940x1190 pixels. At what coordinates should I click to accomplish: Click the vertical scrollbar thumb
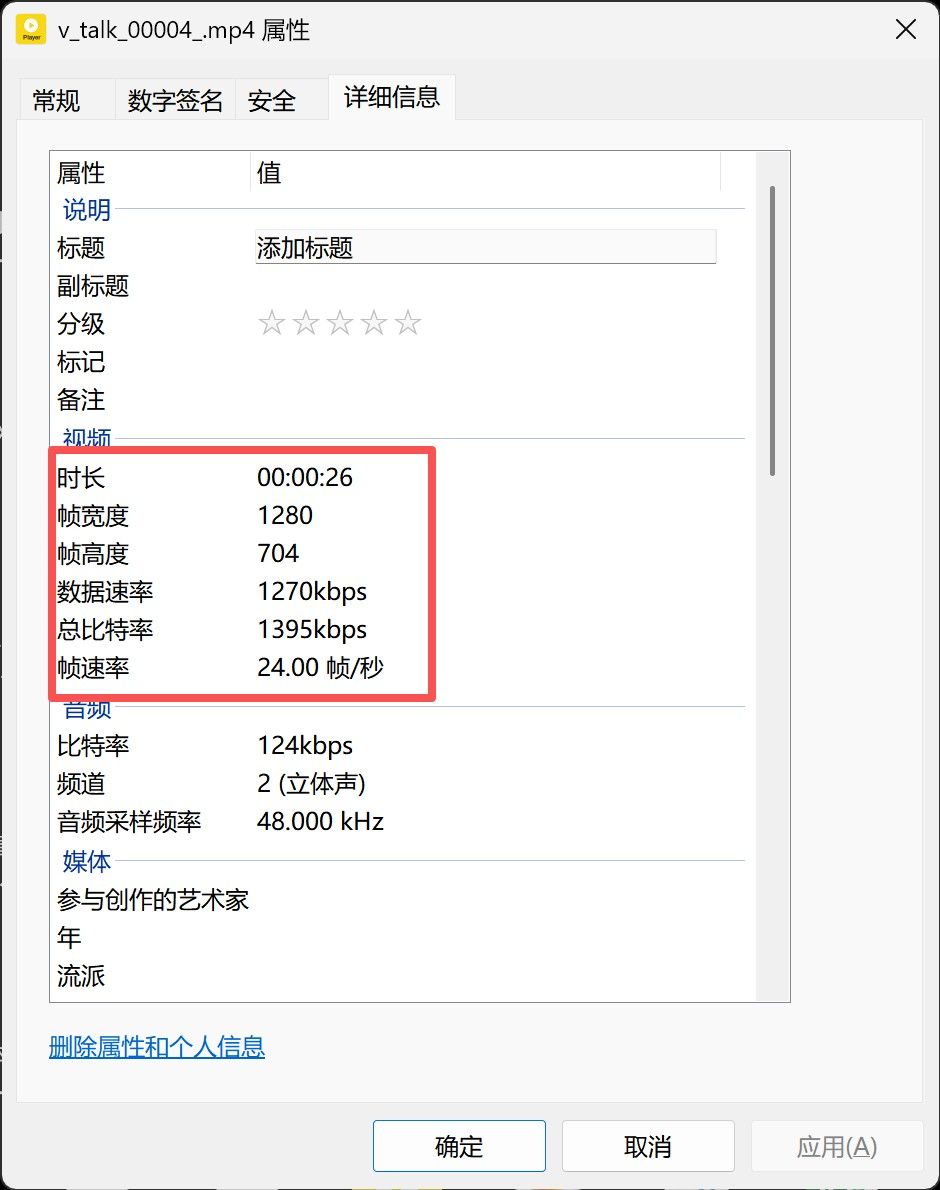772,330
